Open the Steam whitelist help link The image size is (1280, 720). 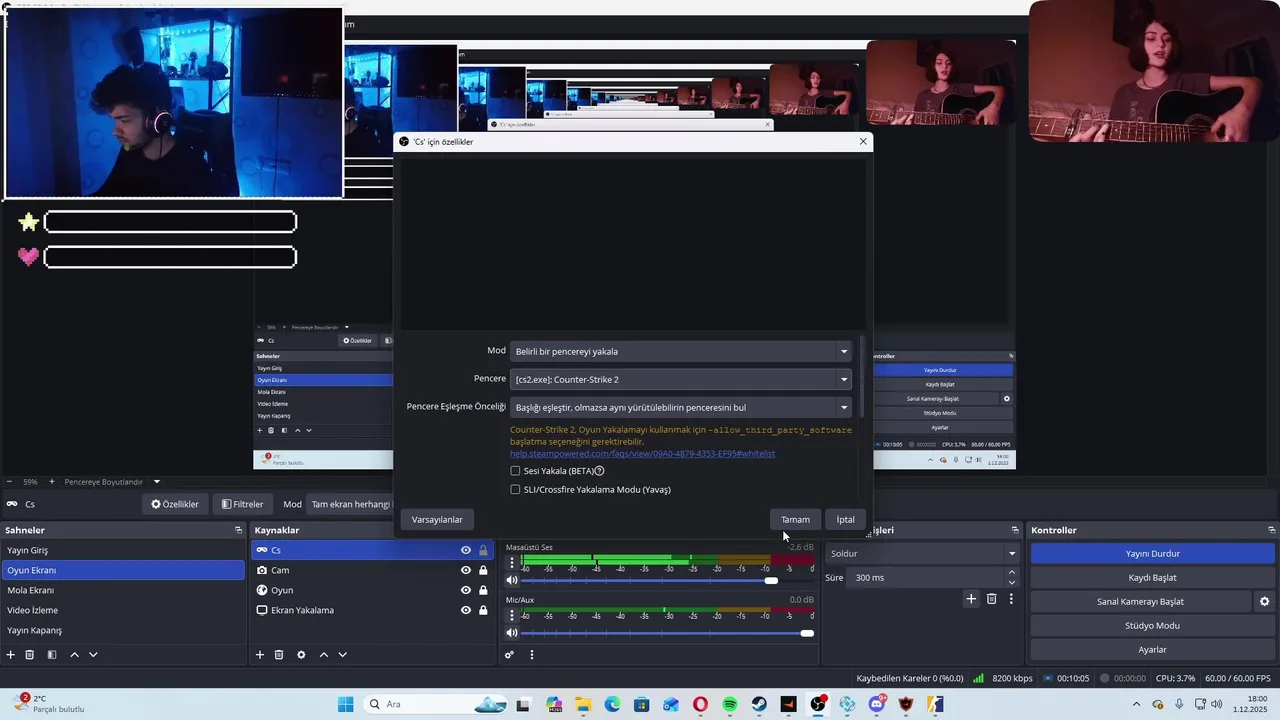coord(642,454)
